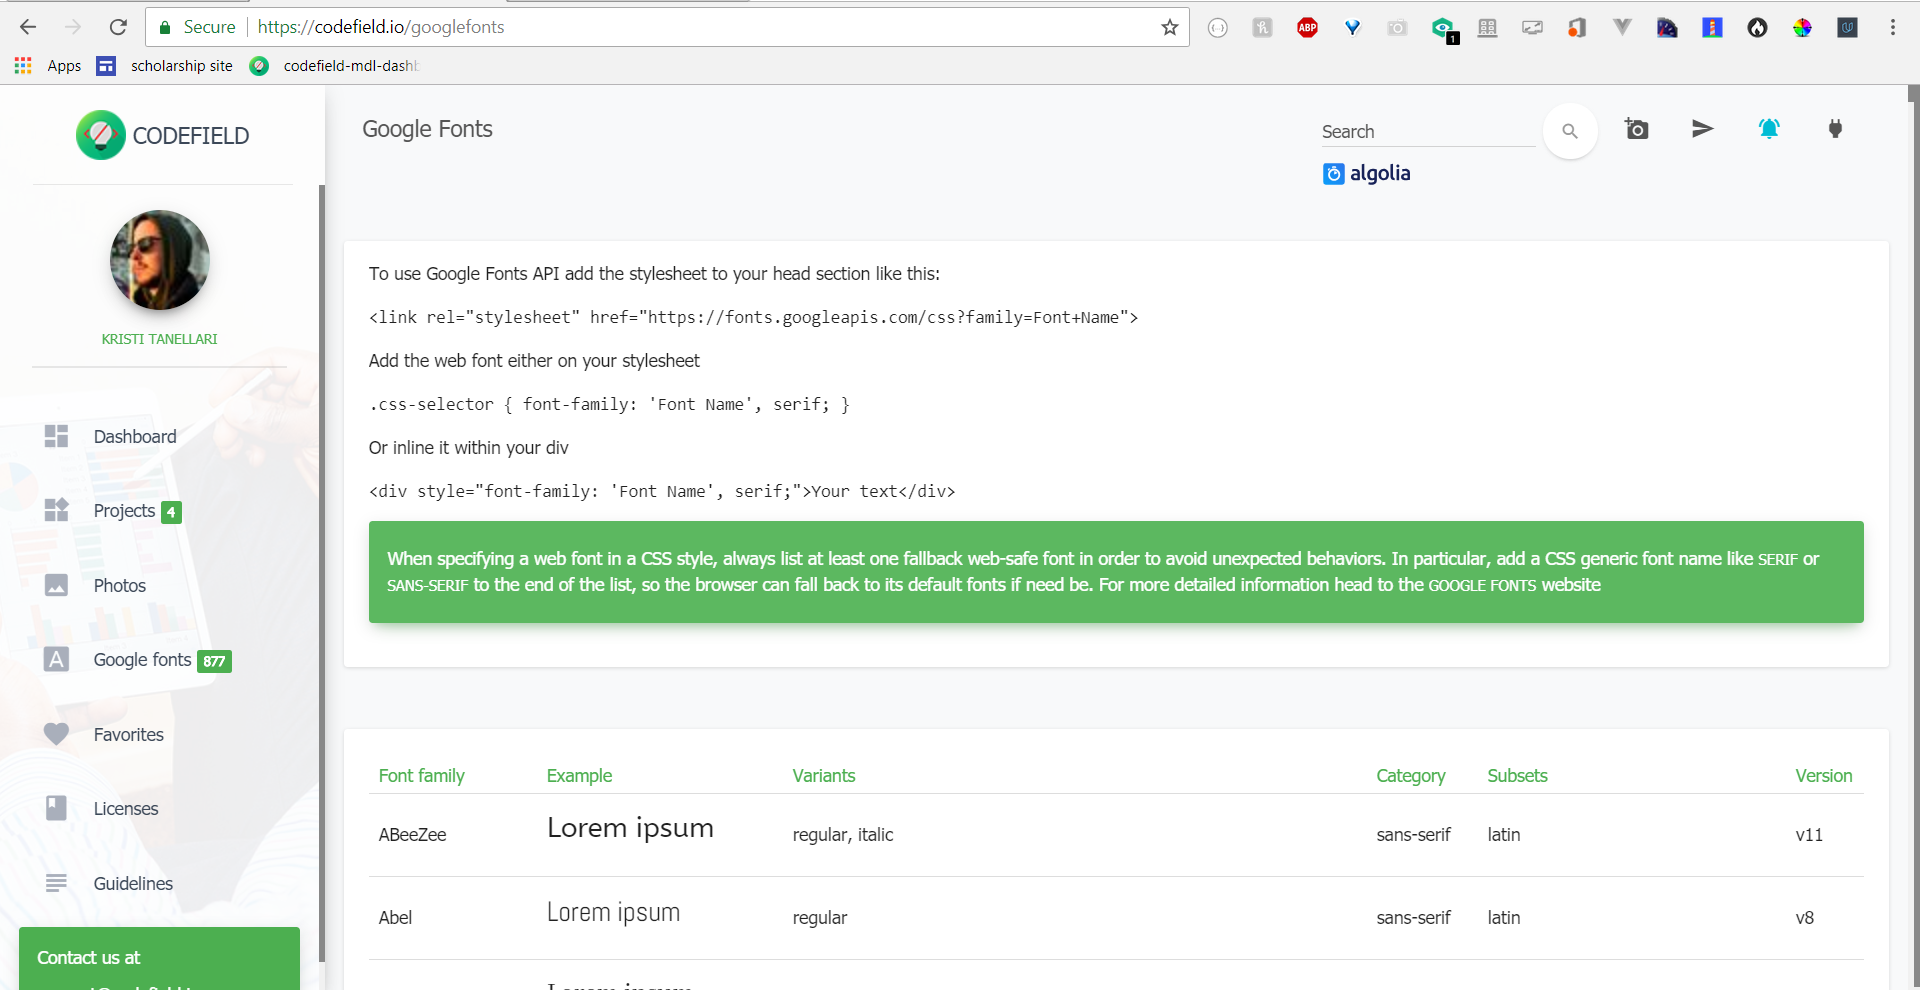Click the Subsets column header
The width and height of the screenshot is (1920, 990).
coord(1517,776)
